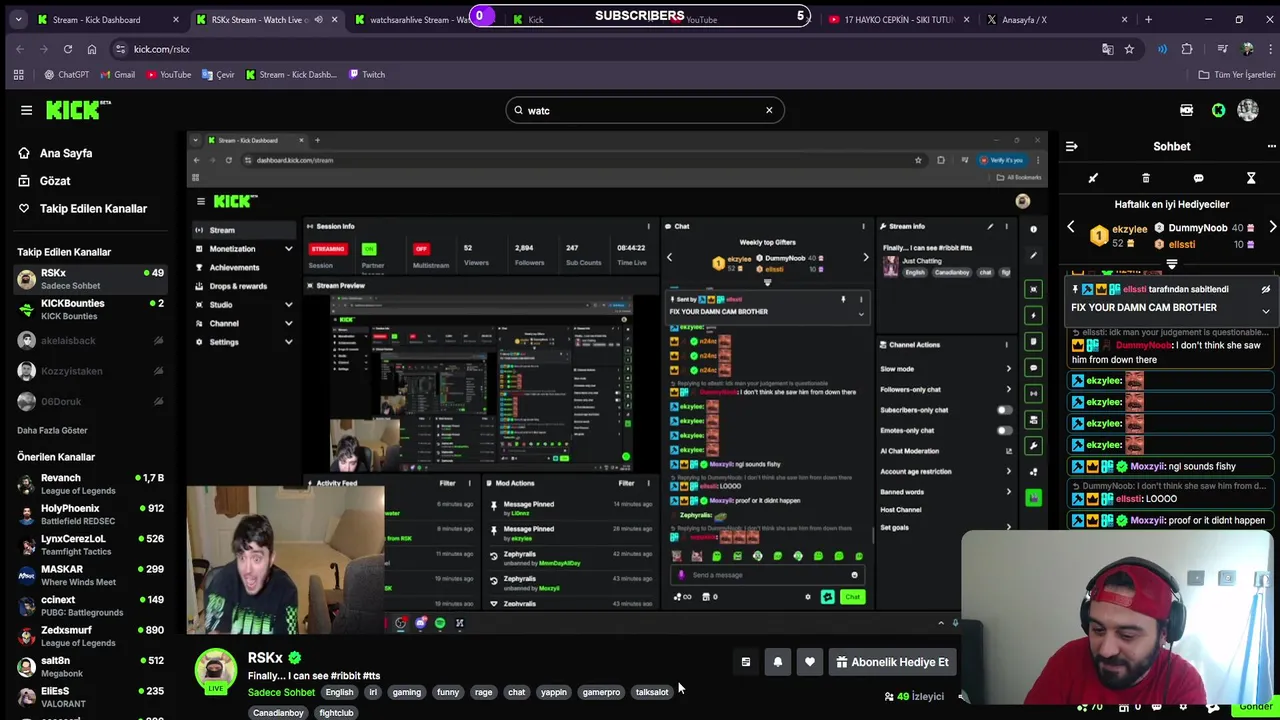The image size is (1280, 720).
Task: Open Zedxsmurf recommended channel
Action: click(x=90, y=636)
